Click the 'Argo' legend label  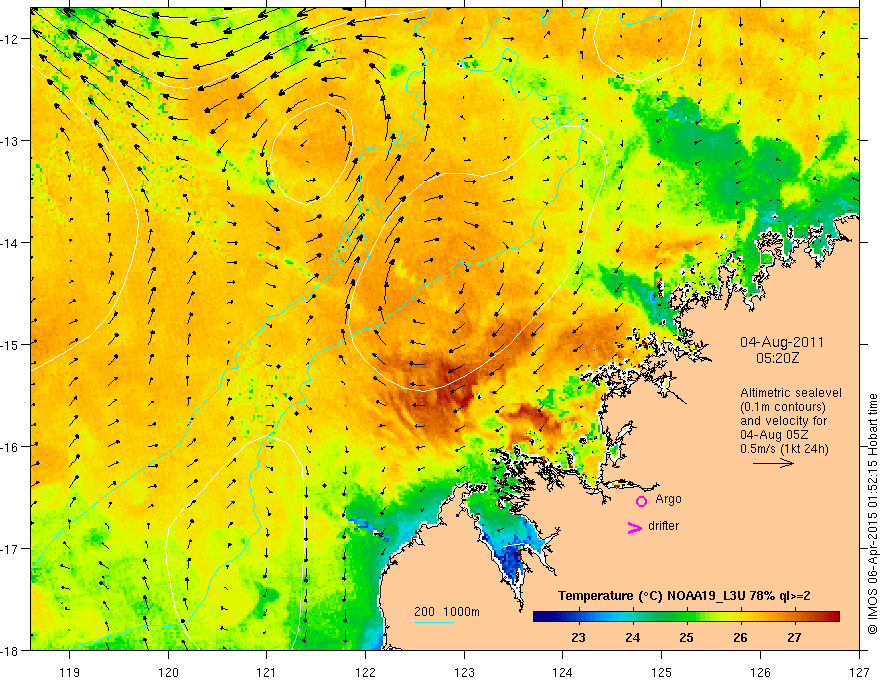(x=668, y=499)
